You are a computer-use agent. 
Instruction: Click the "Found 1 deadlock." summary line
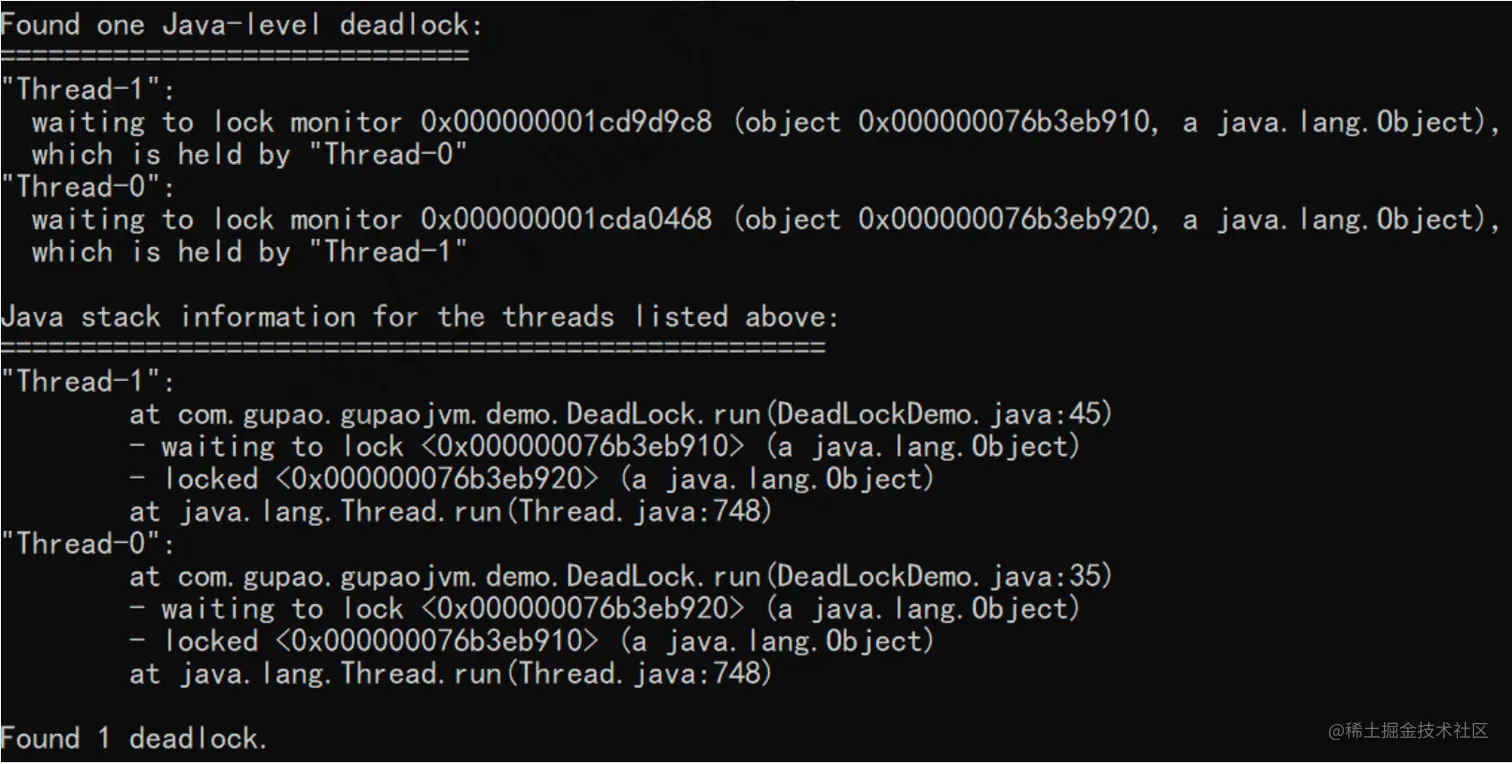134,739
